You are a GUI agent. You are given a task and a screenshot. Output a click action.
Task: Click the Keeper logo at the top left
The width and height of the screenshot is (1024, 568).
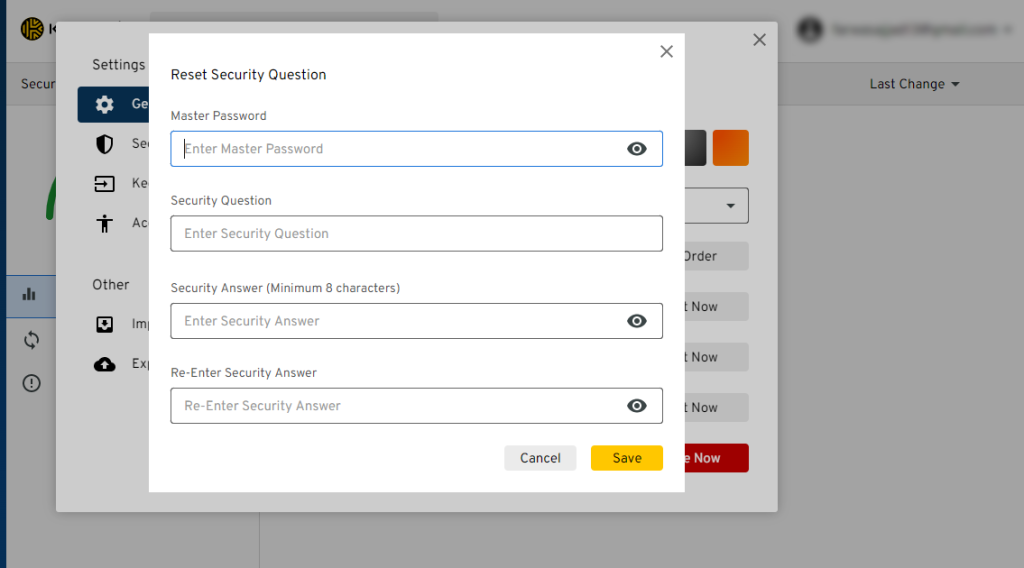tap(32, 29)
